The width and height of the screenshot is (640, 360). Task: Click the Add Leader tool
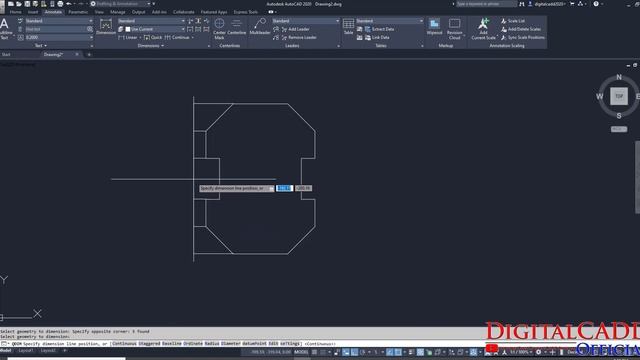pos(295,29)
